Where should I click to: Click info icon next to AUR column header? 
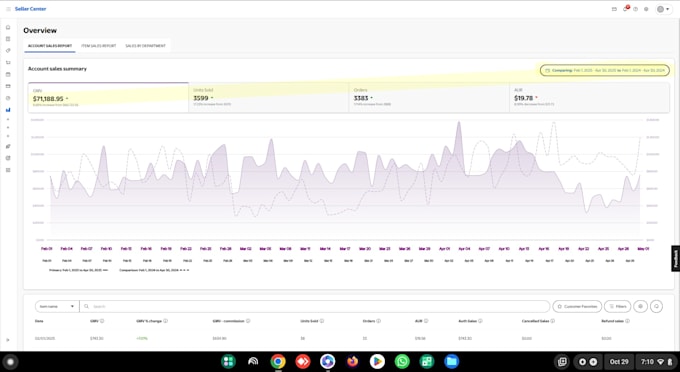[x=426, y=321]
